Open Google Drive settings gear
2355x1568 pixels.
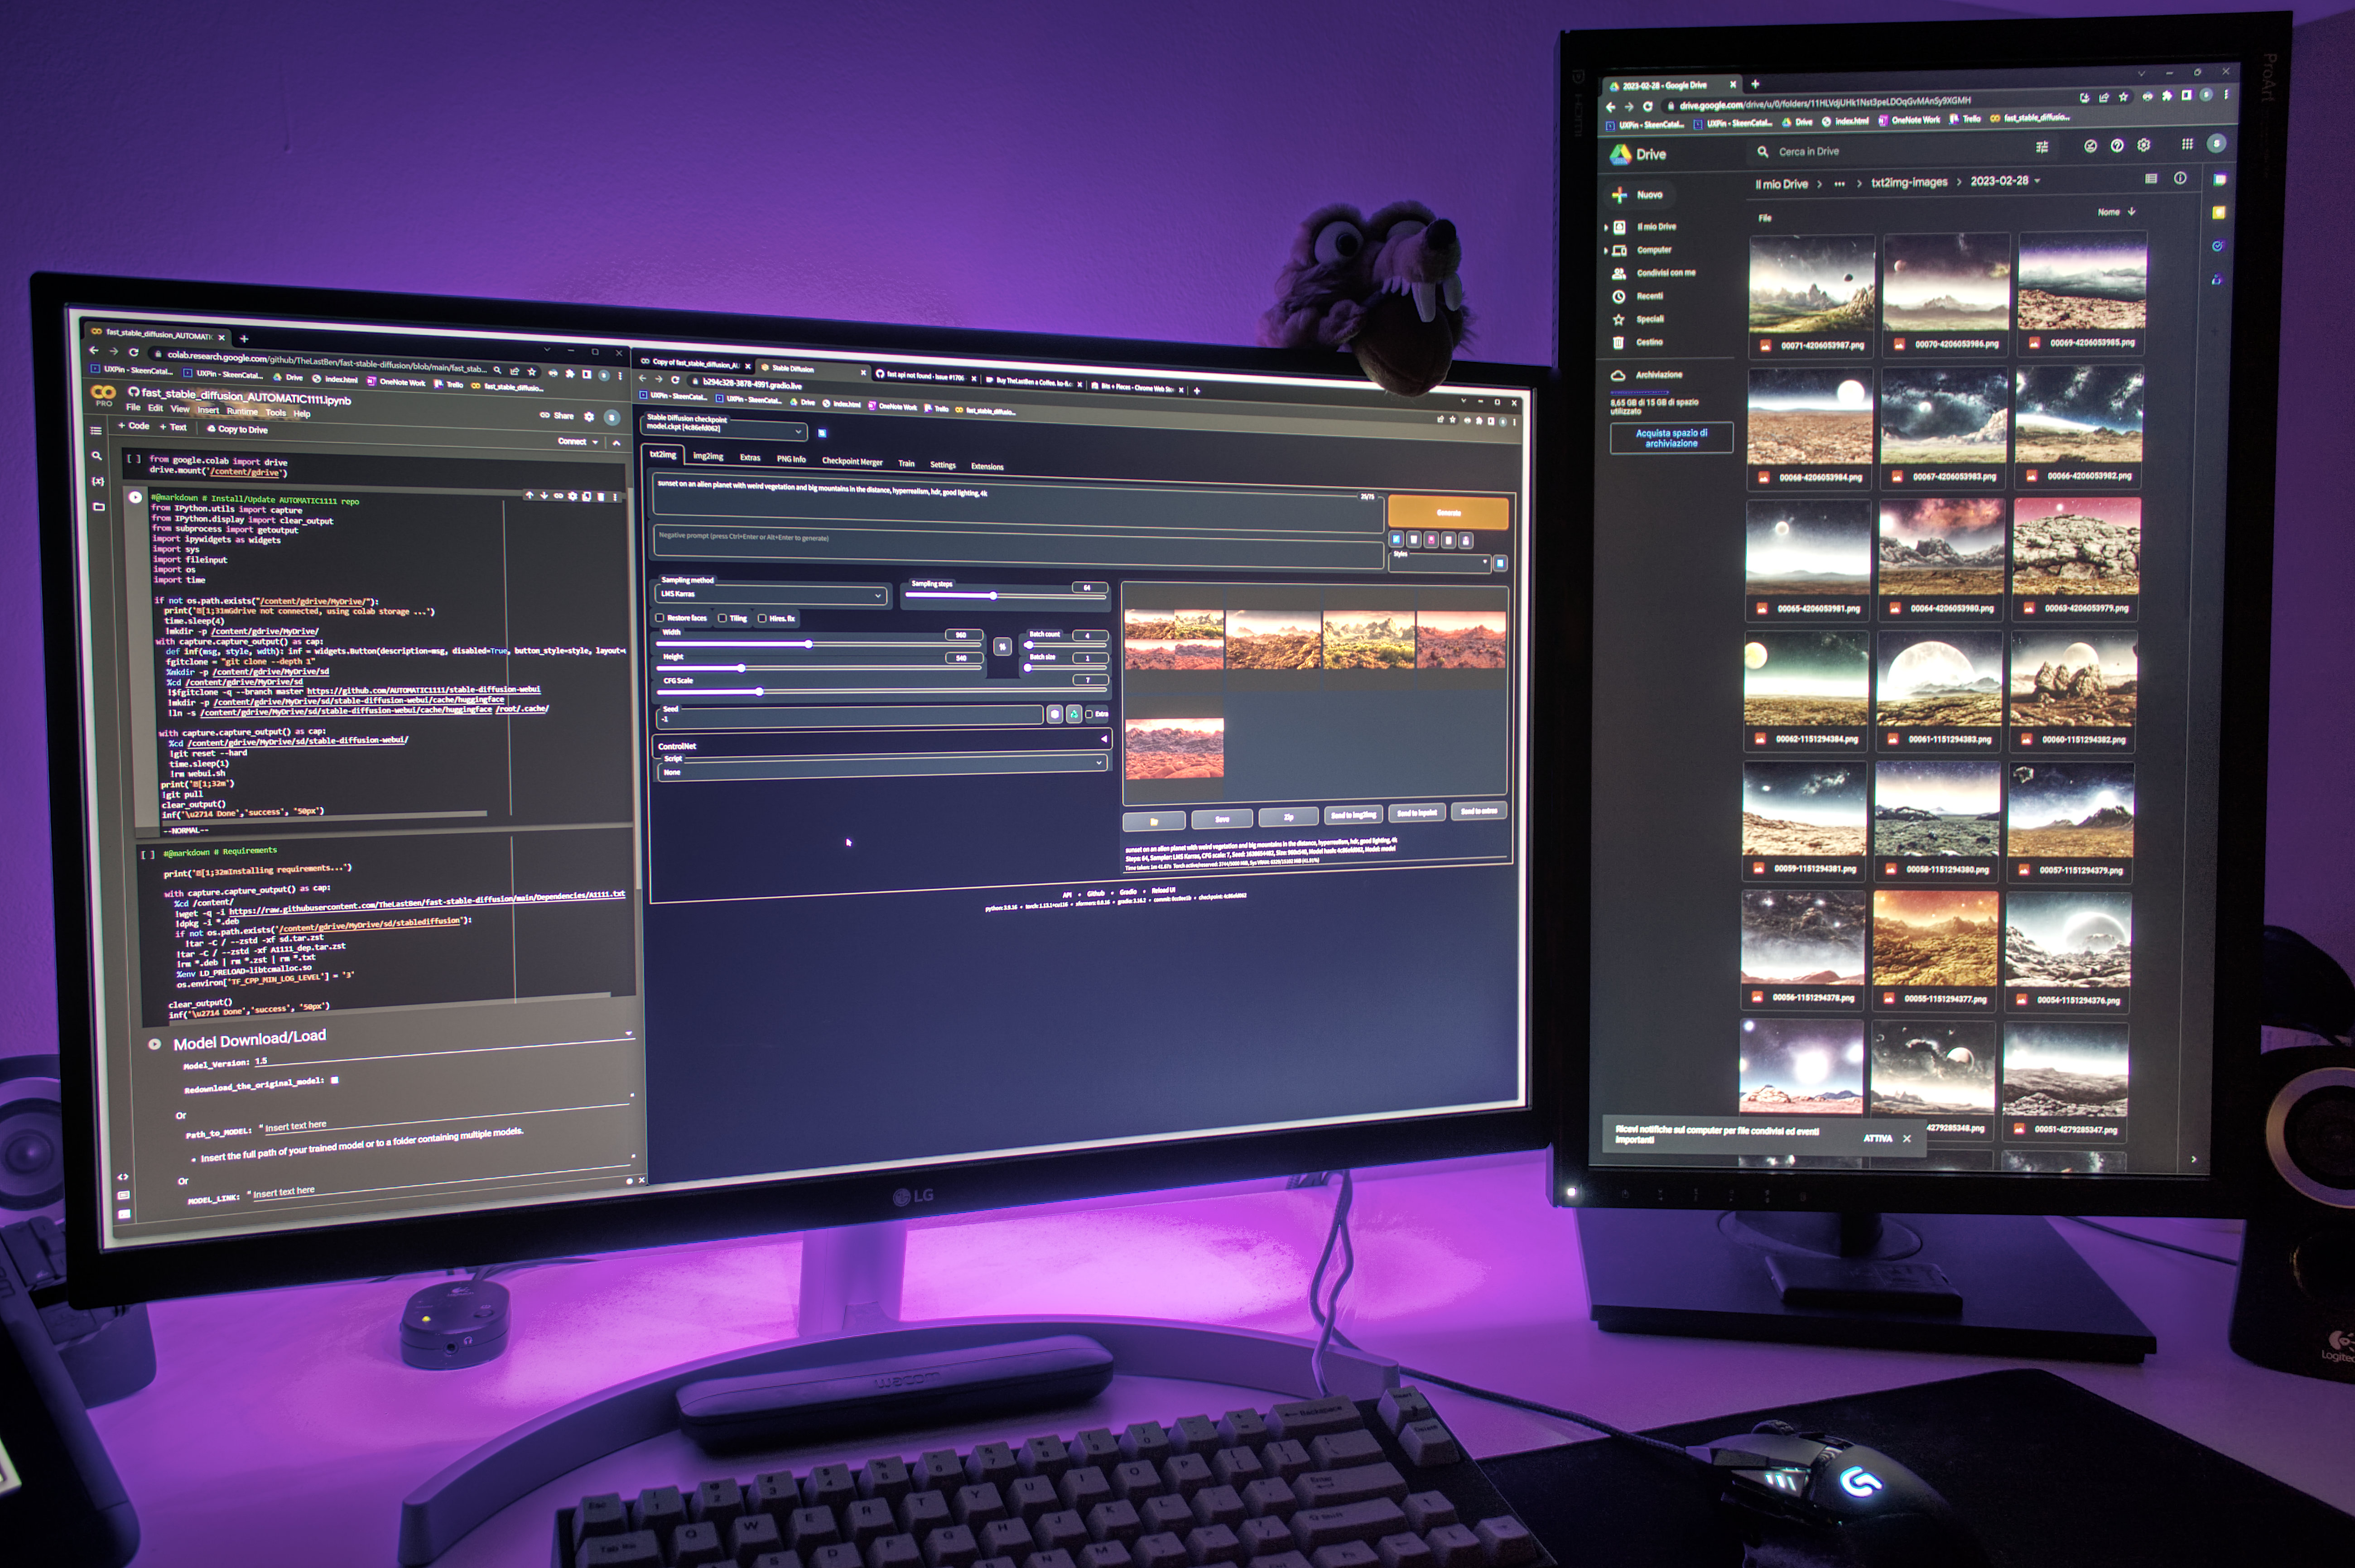click(x=2144, y=145)
